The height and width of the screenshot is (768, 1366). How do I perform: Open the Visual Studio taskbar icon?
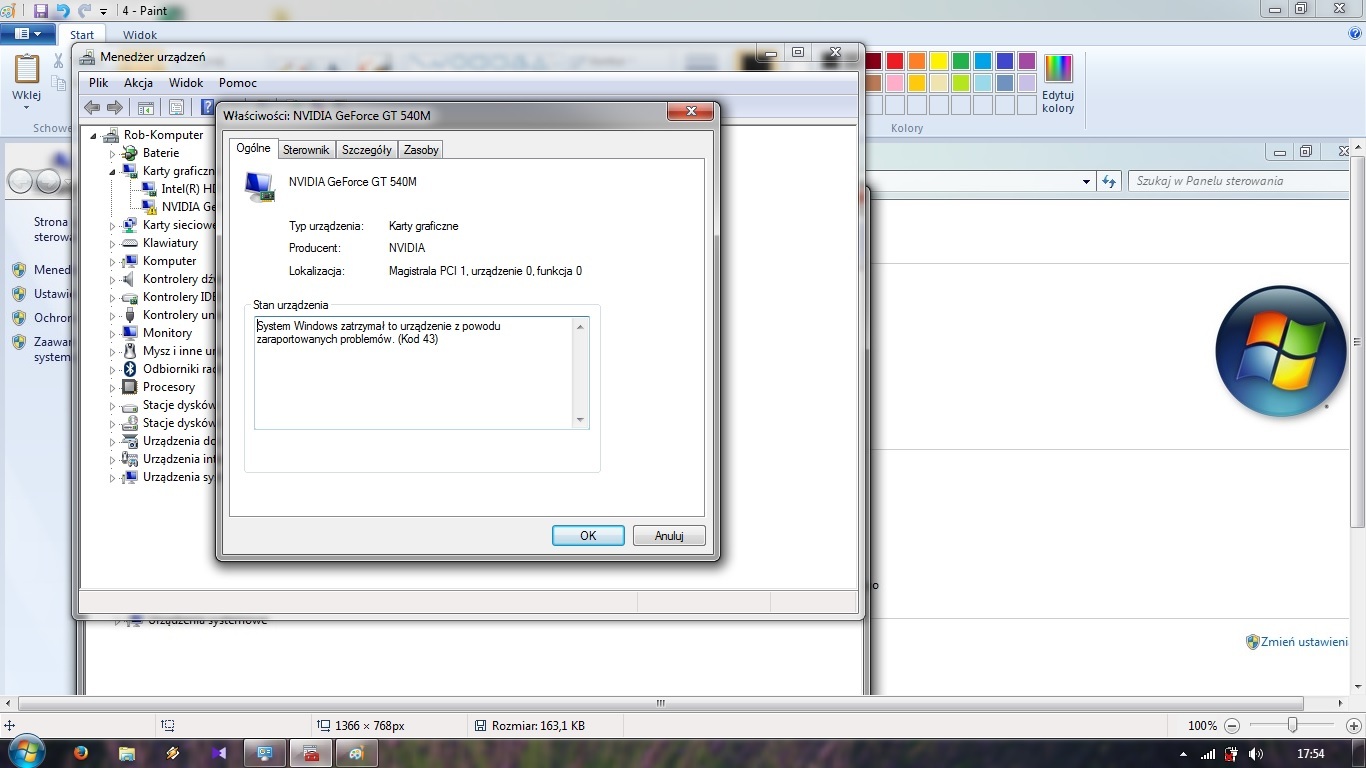coord(219,753)
